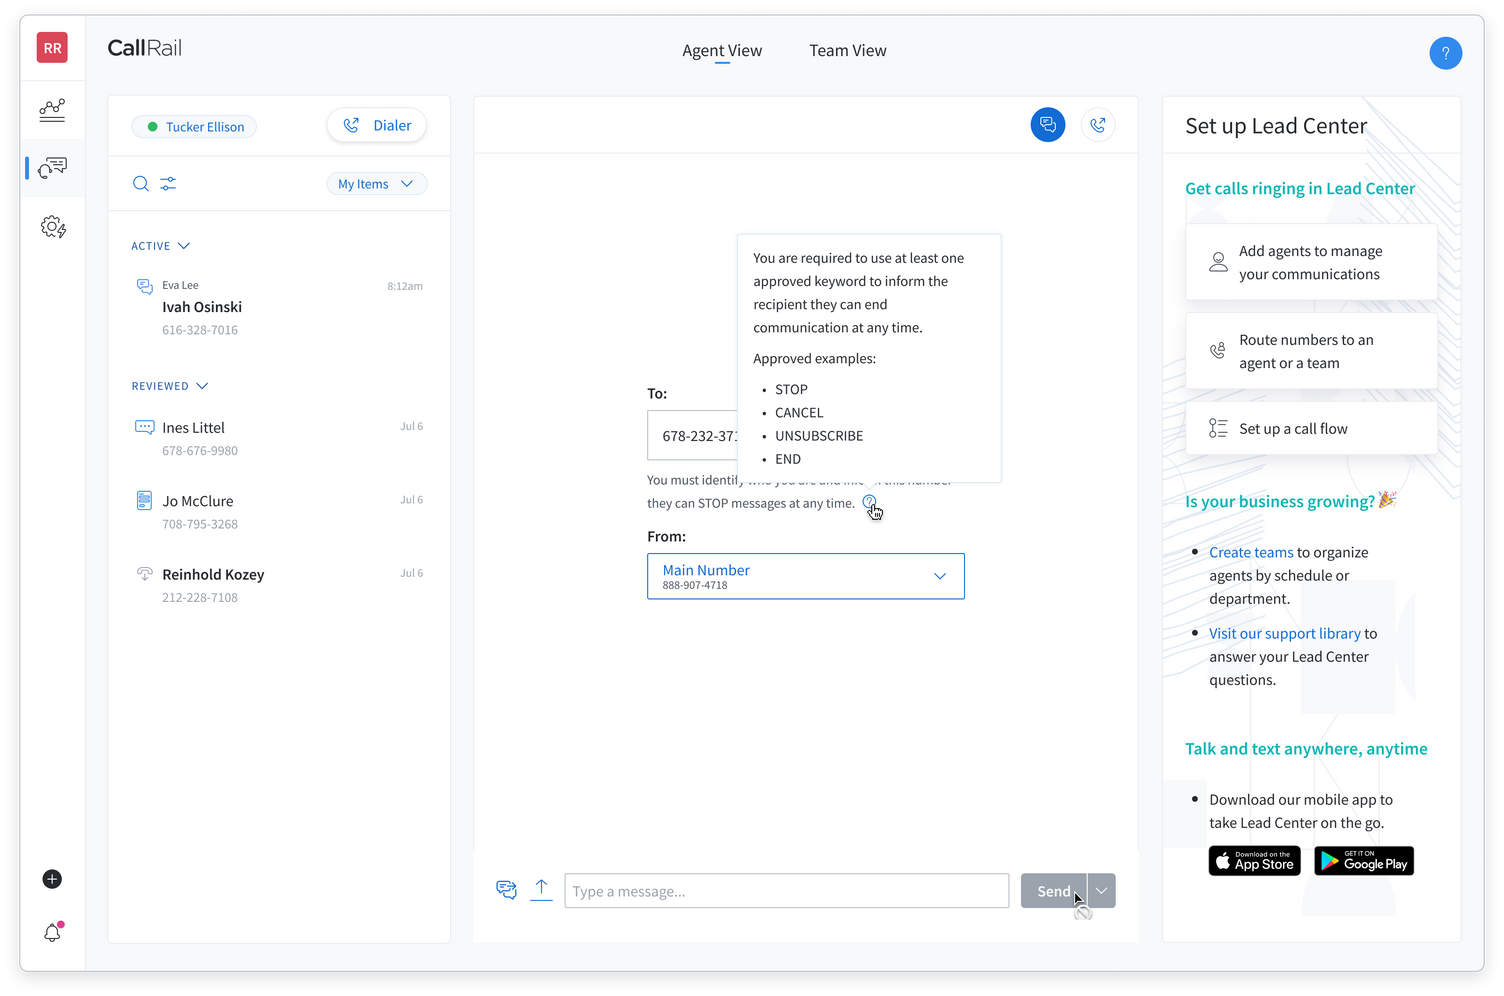Collapse the ACTIVE conversations section
1504x996 pixels.
[184, 245]
